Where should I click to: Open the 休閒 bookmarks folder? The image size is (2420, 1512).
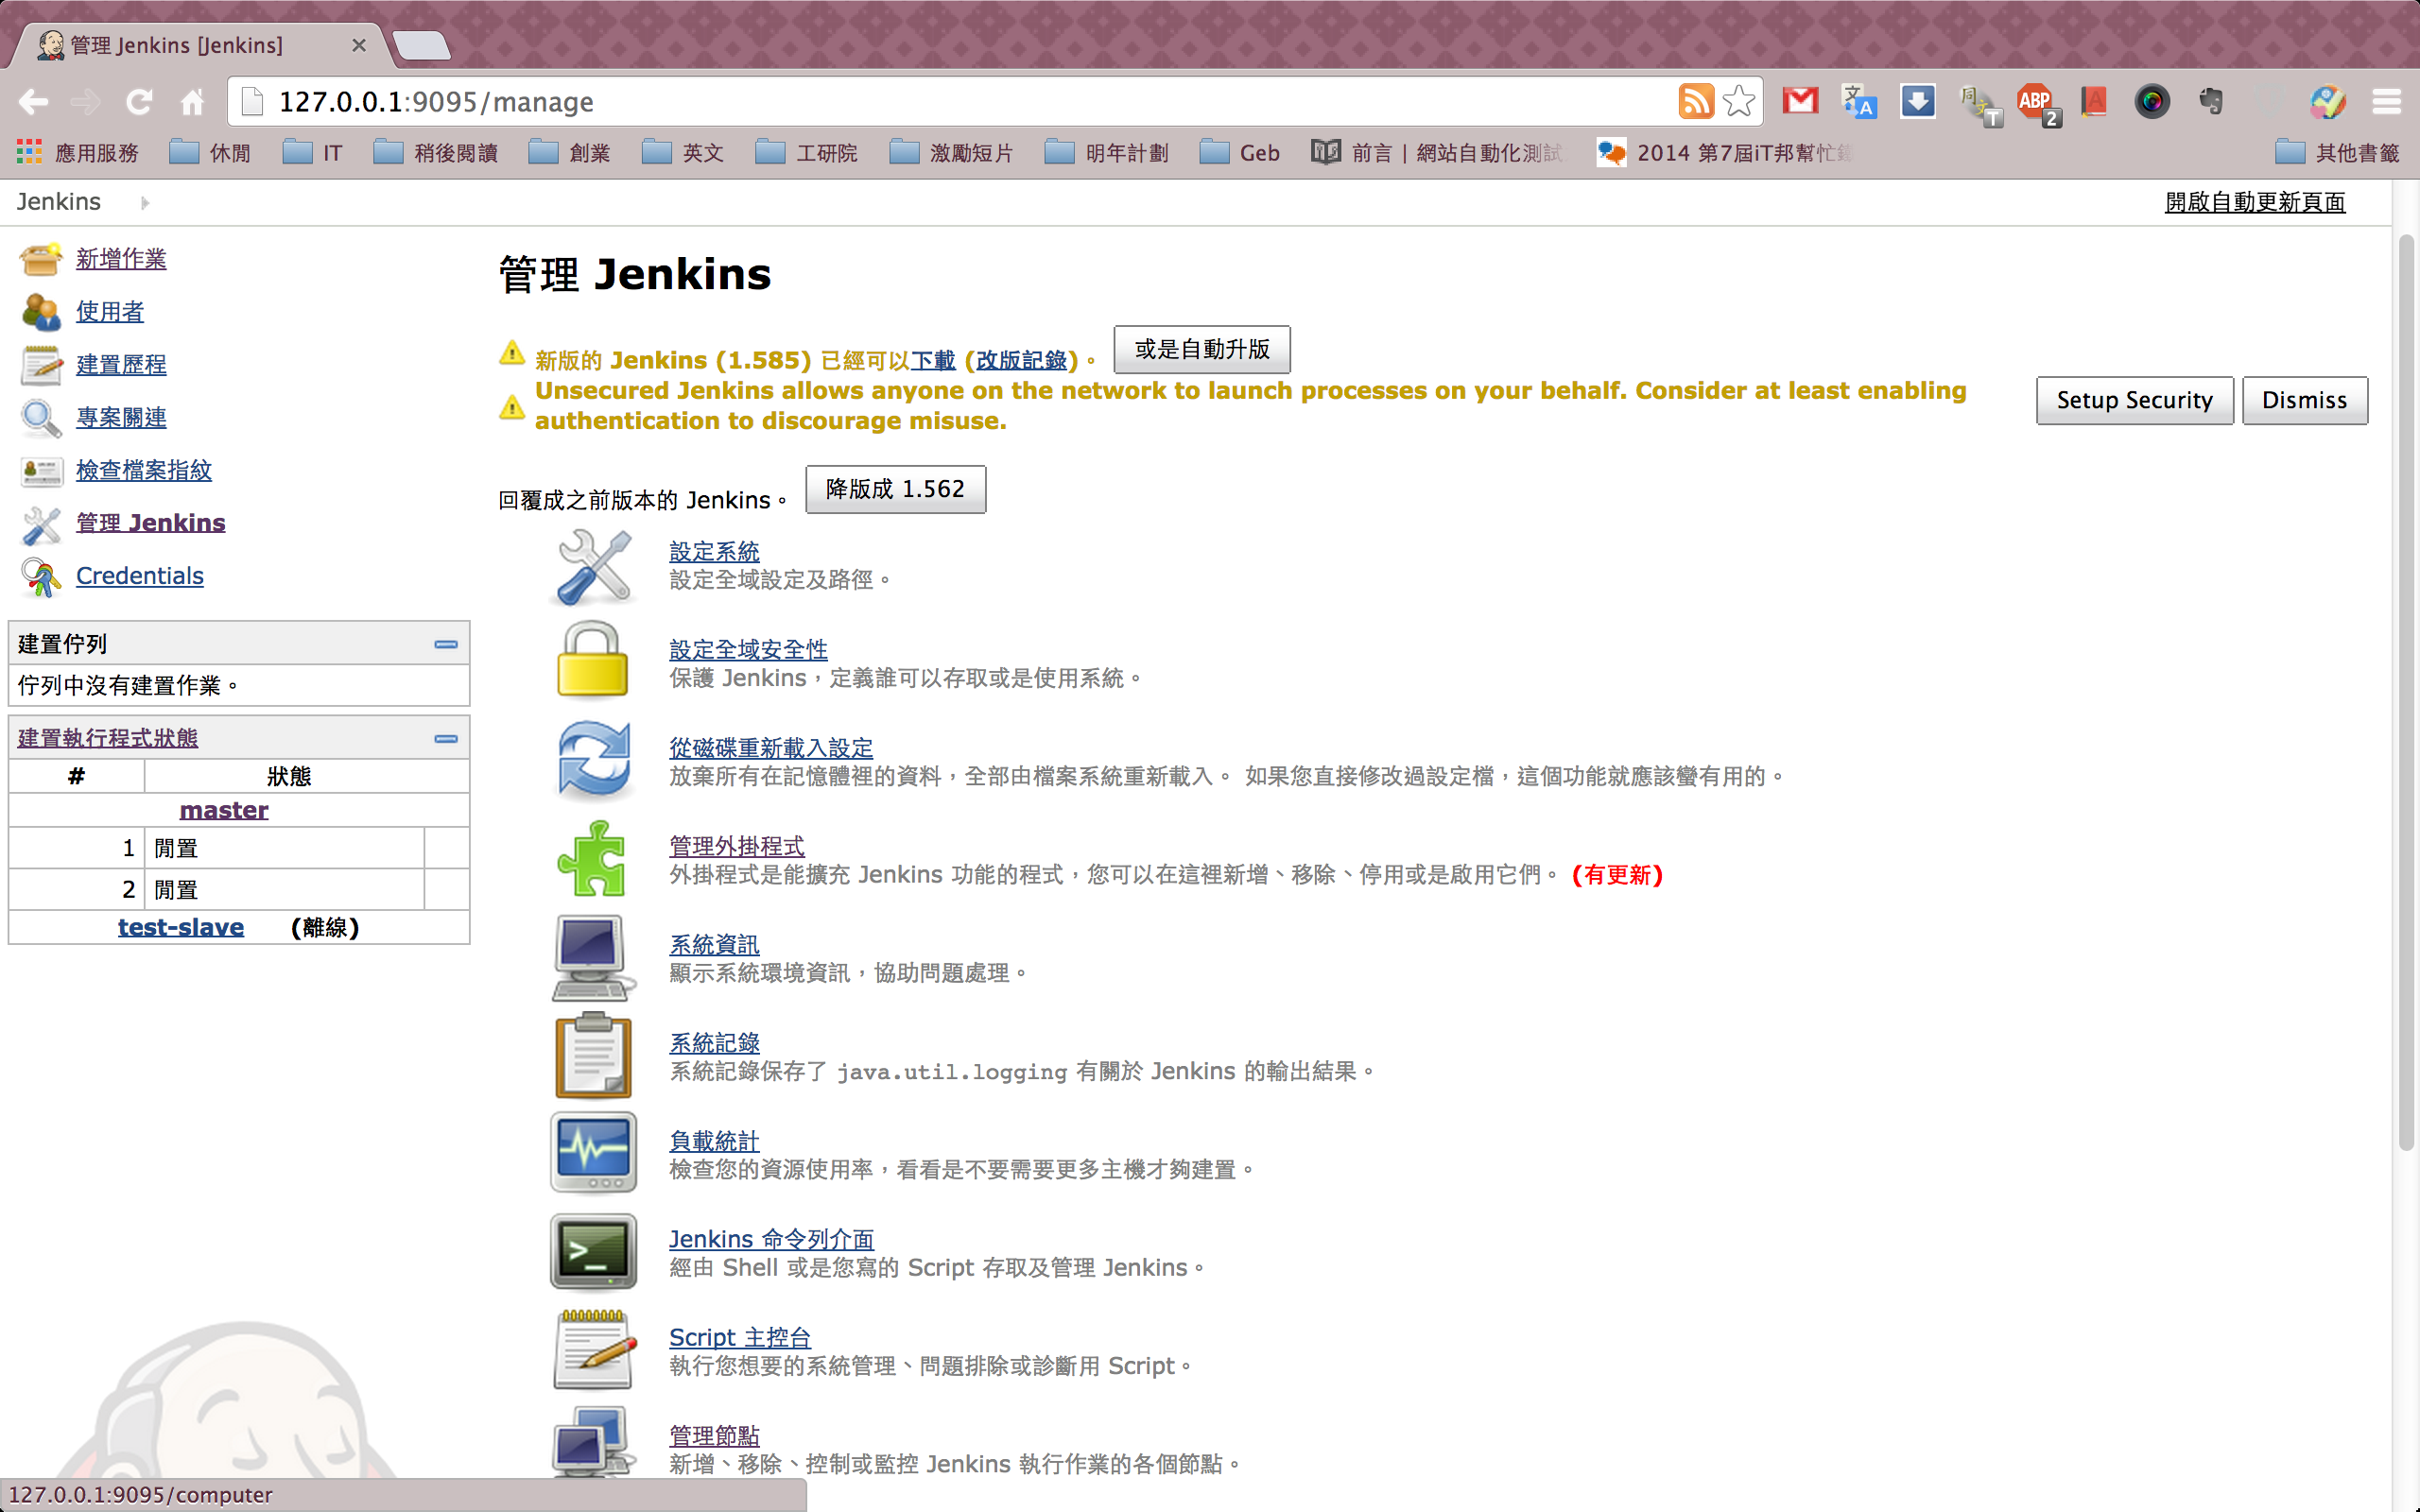211,153
